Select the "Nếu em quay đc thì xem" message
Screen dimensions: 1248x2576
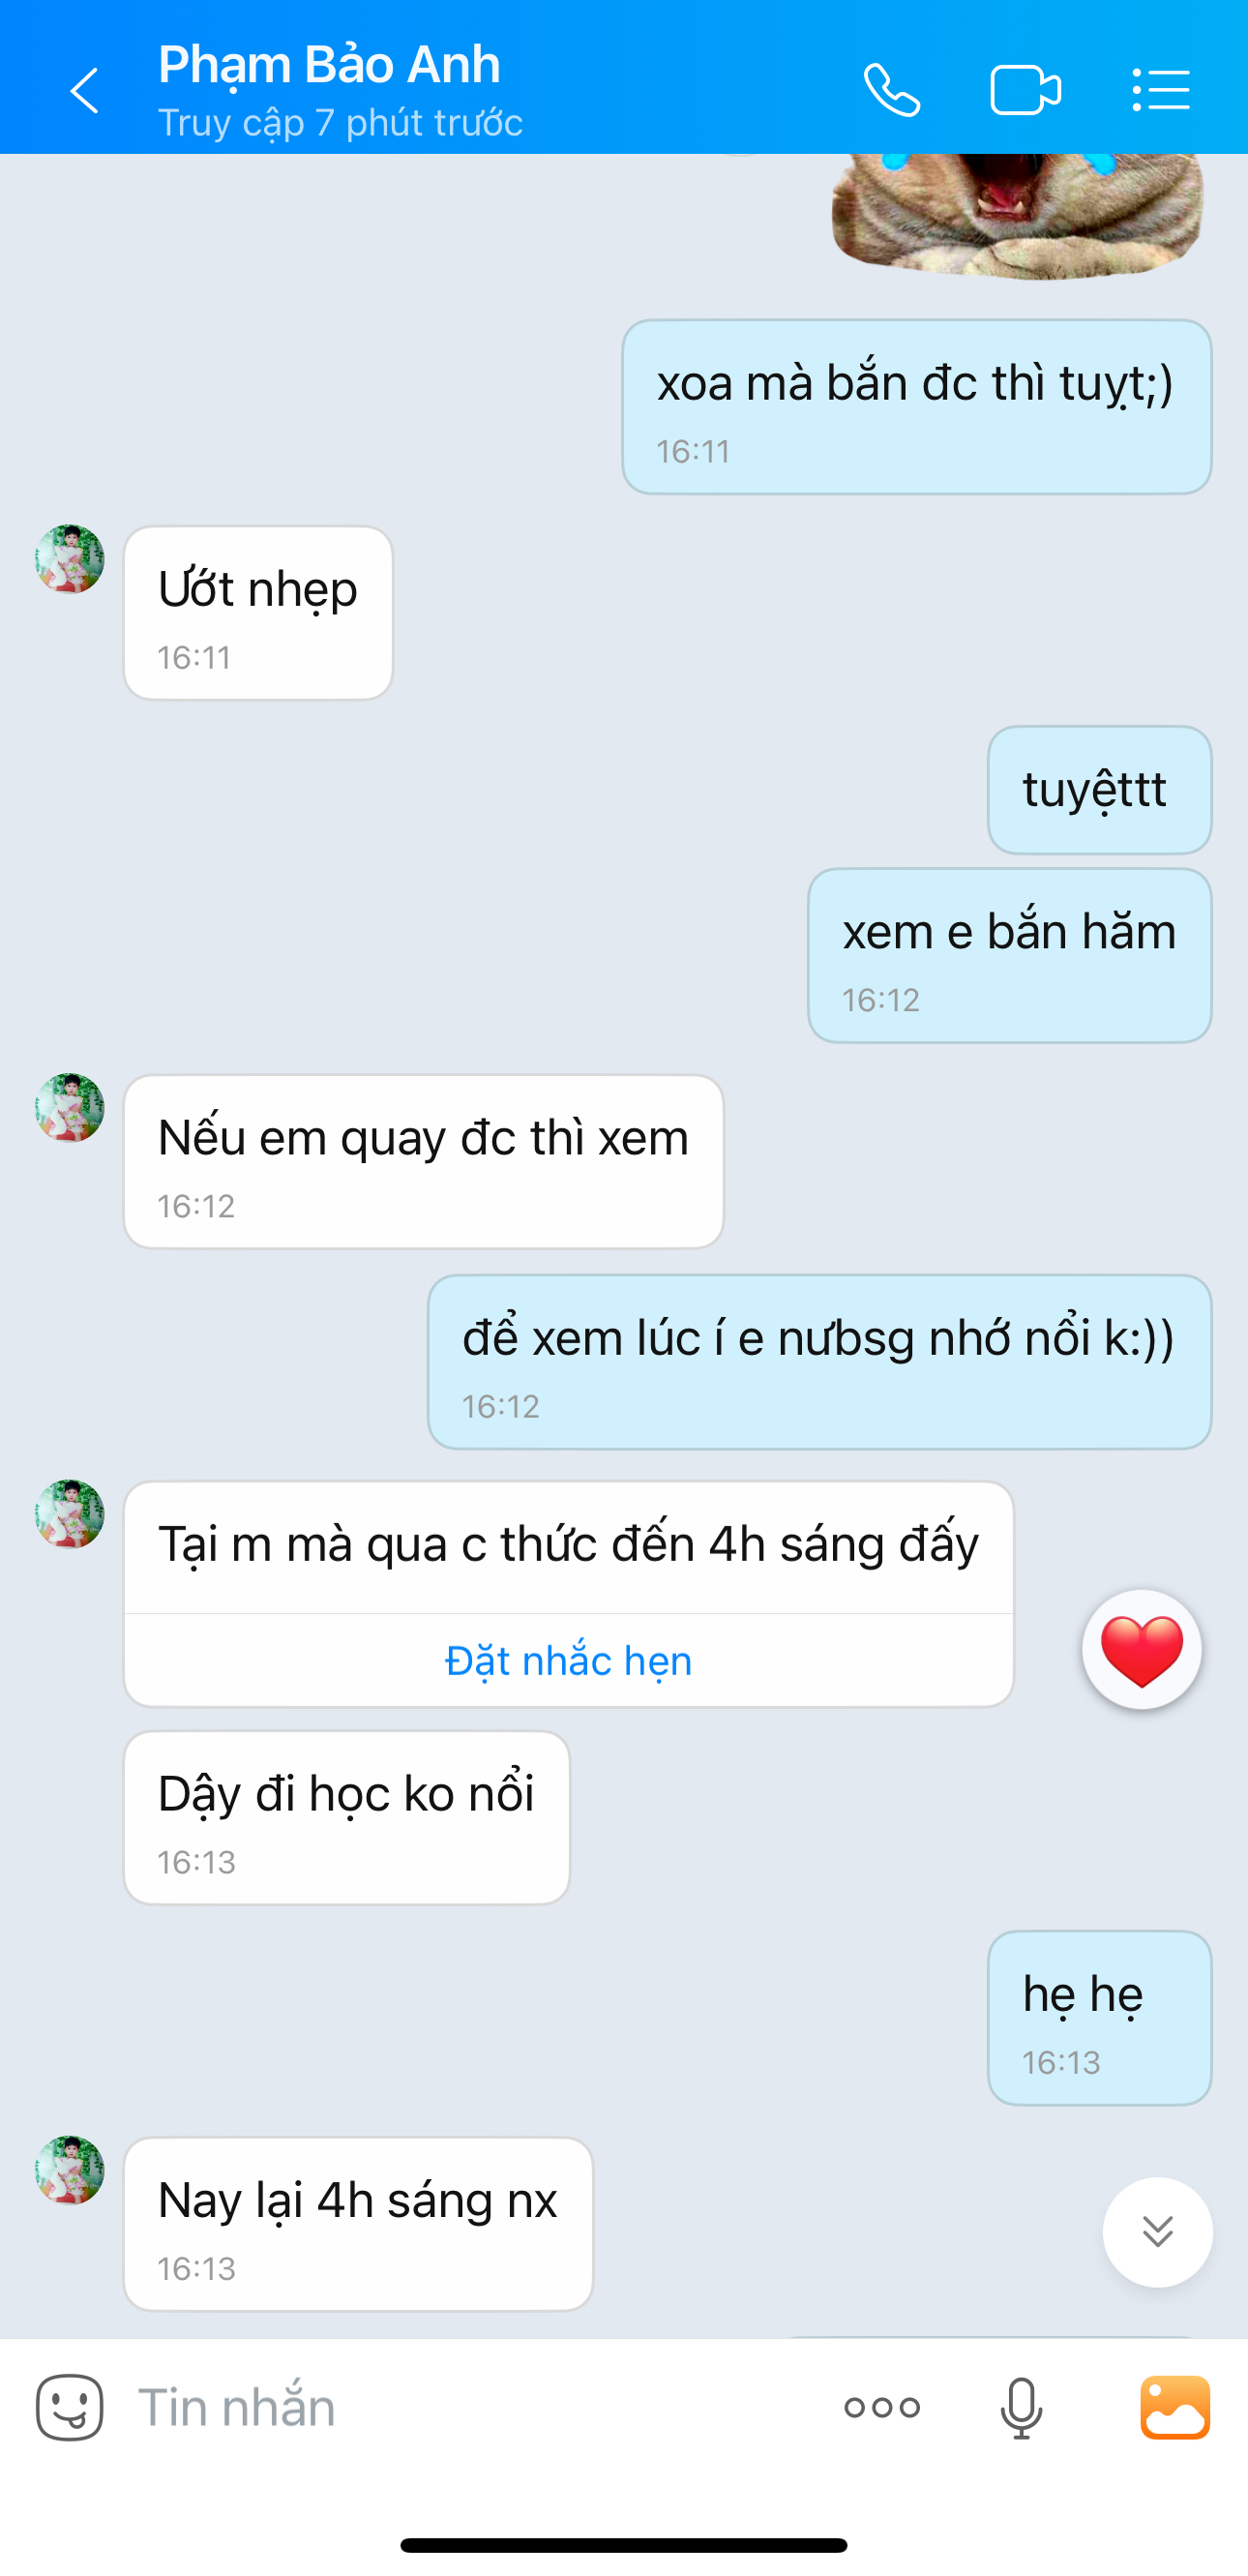pos(423,1160)
